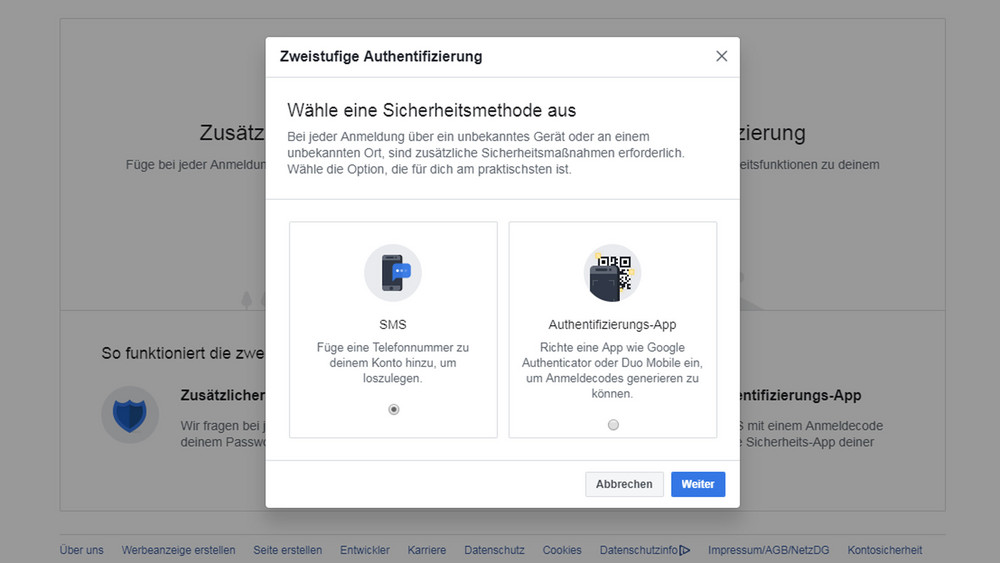
Task: Go to Kontosicherheit in footer
Action: point(884,550)
